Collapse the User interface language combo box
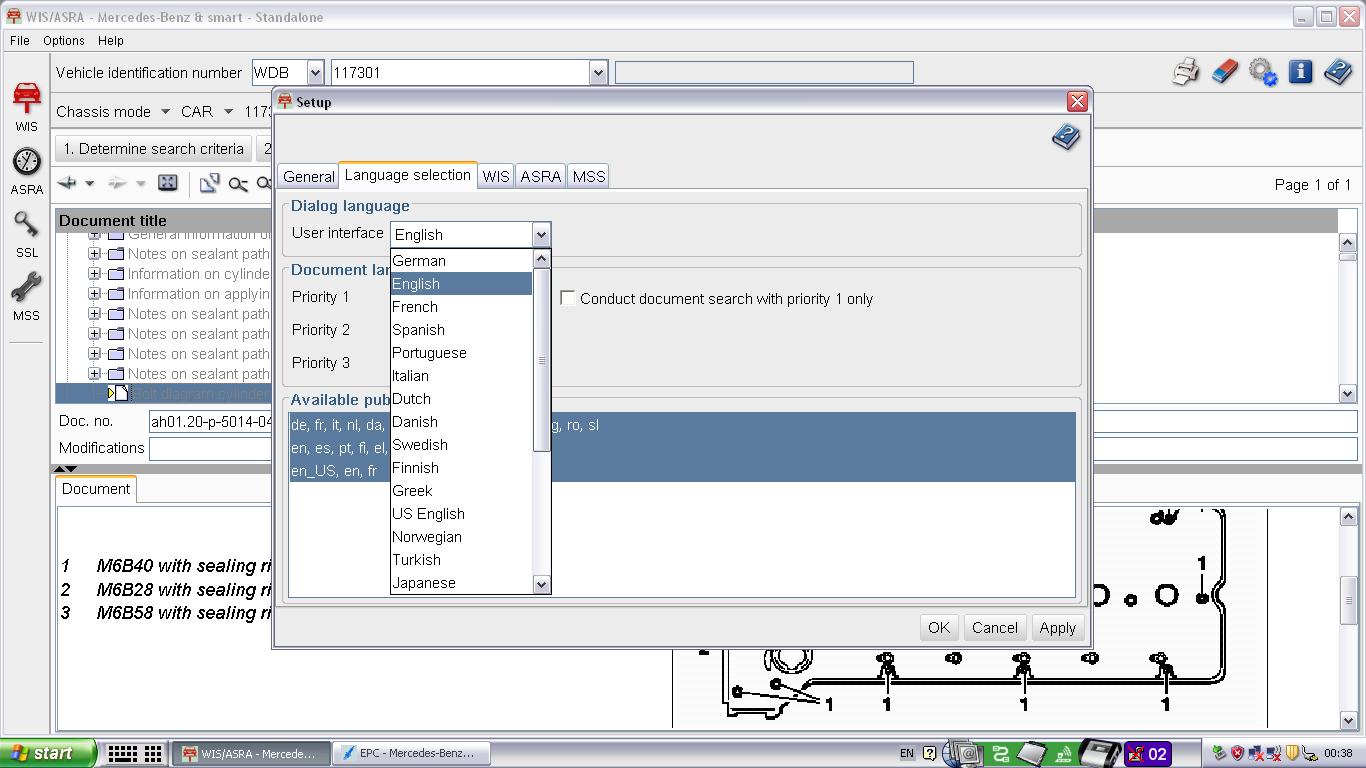This screenshot has height=768, width=1366. [541, 234]
